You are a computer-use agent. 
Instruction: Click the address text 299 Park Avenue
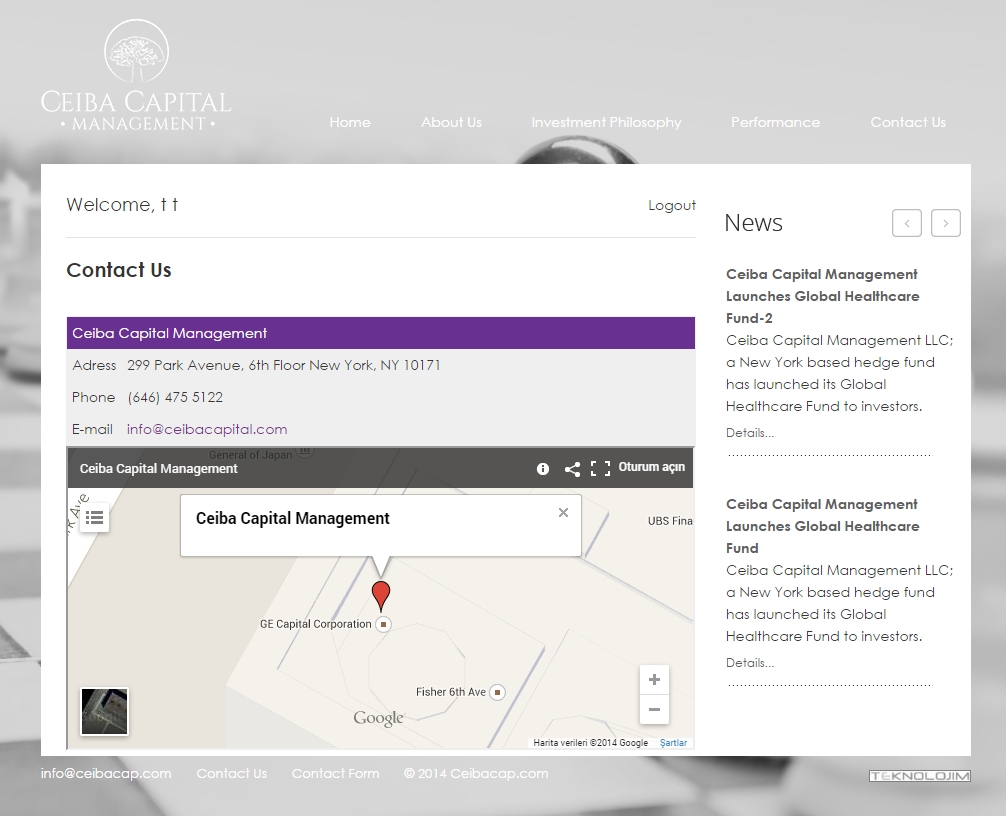coord(284,365)
